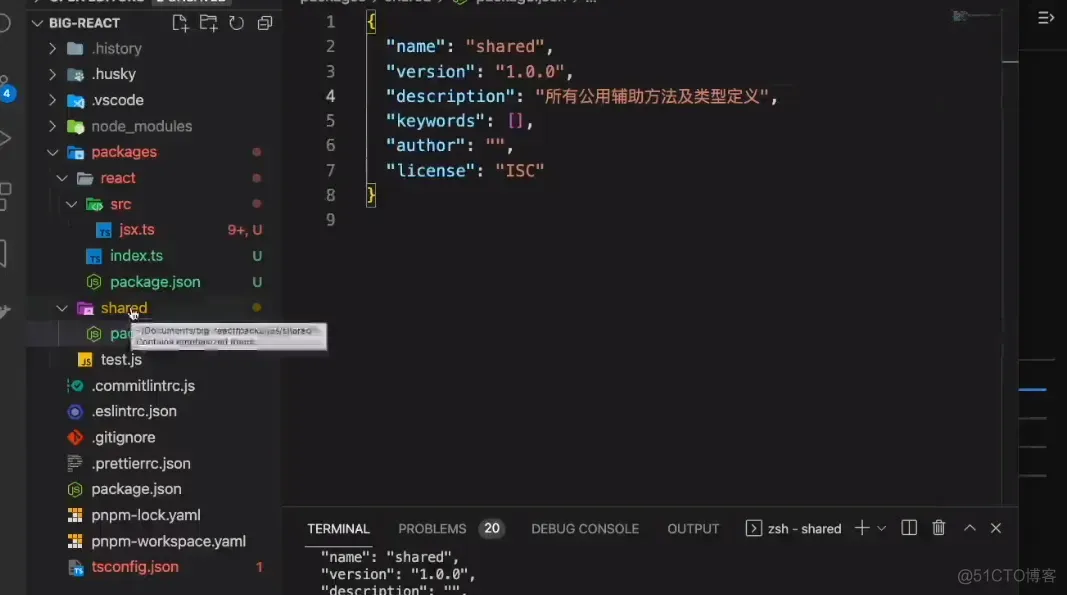Close the terminal panel
The width and height of the screenshot is (1067, 595).
tap(996, 528)
